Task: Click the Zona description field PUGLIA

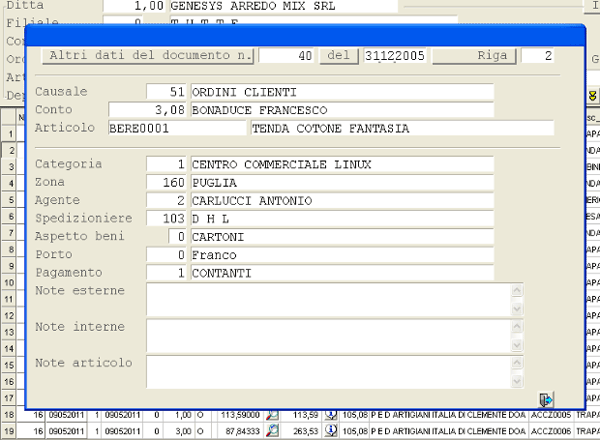Action: coord(342,182)
